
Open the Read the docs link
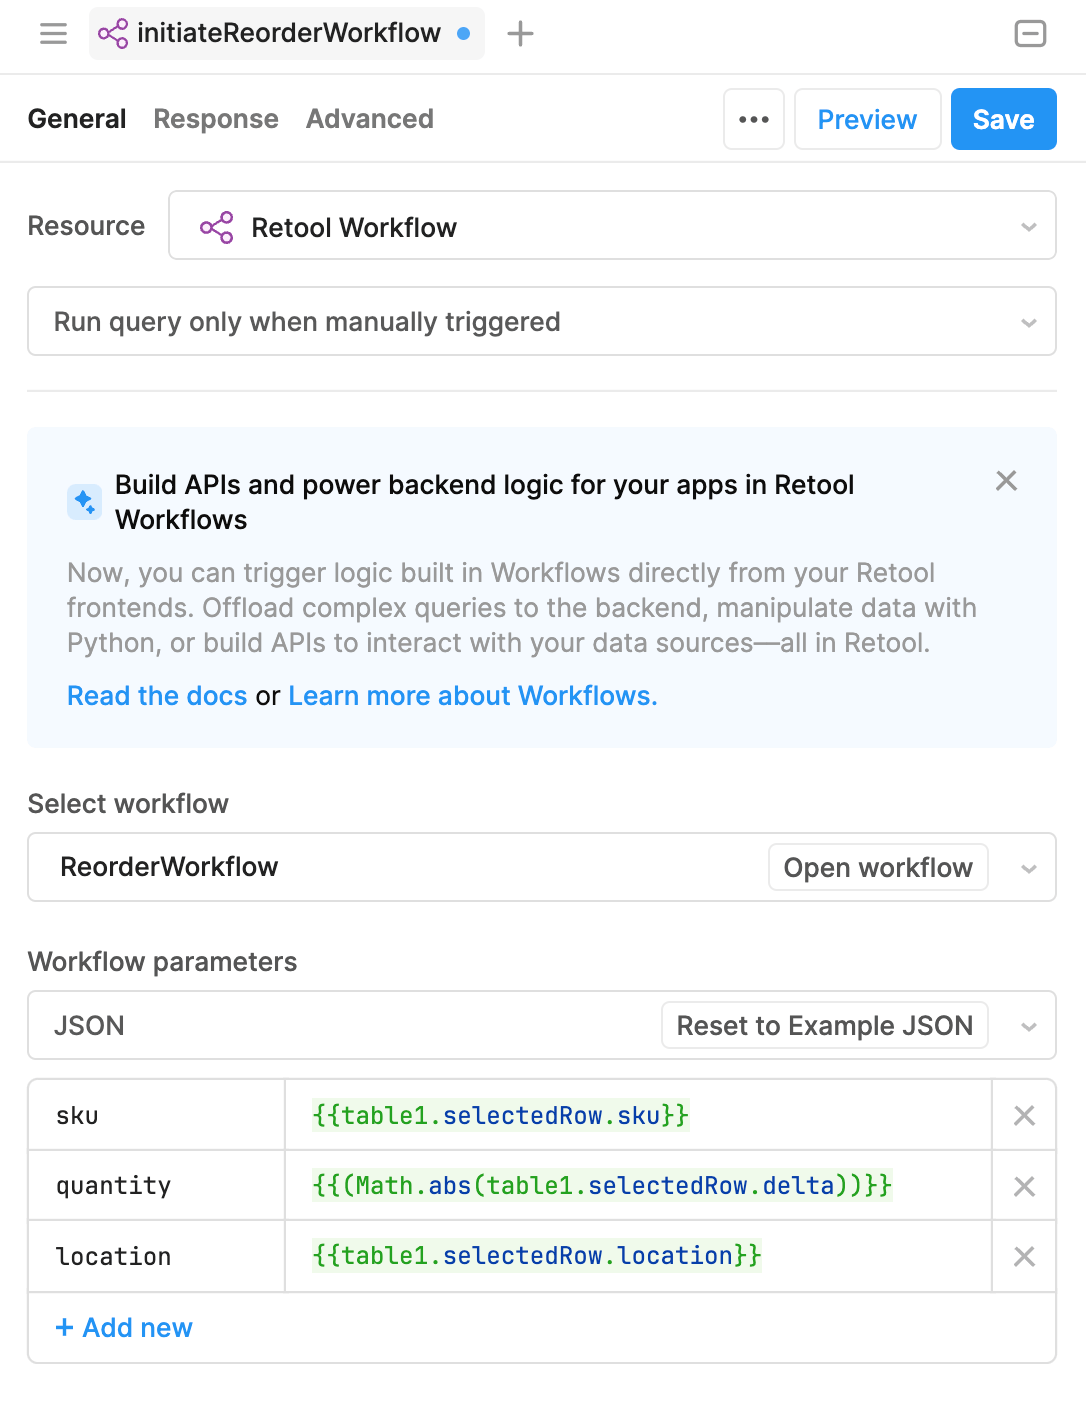(x=157, y=696)
